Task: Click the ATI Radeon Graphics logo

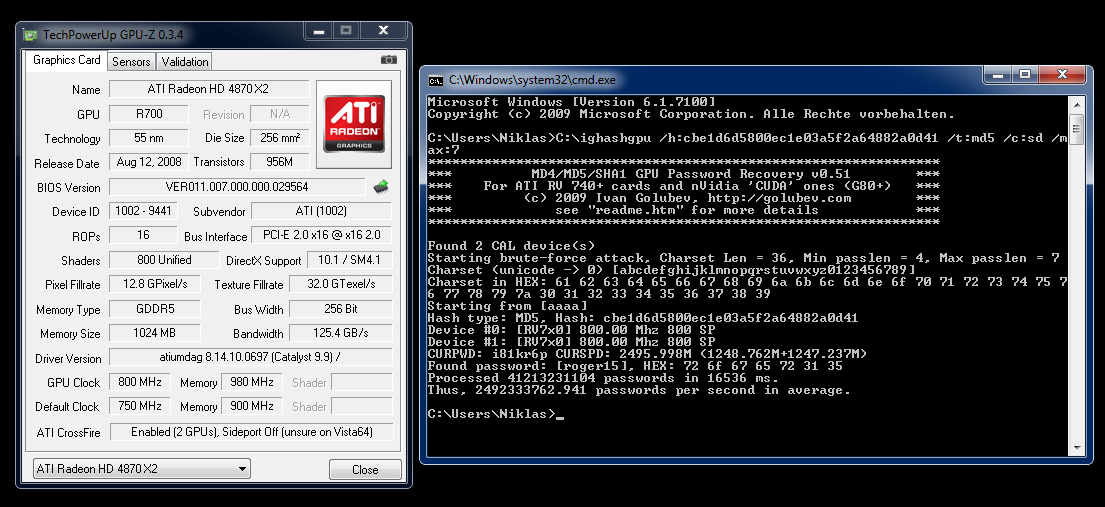Action: 354,124
